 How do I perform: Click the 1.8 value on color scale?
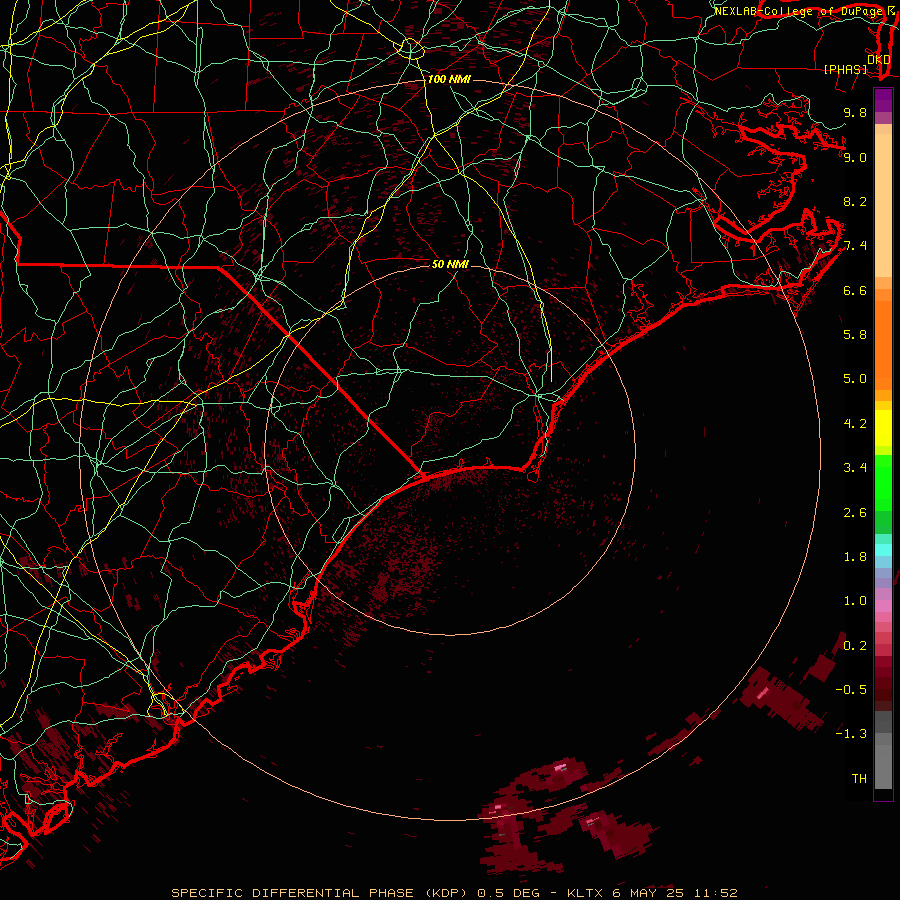[x=855, y=557]
